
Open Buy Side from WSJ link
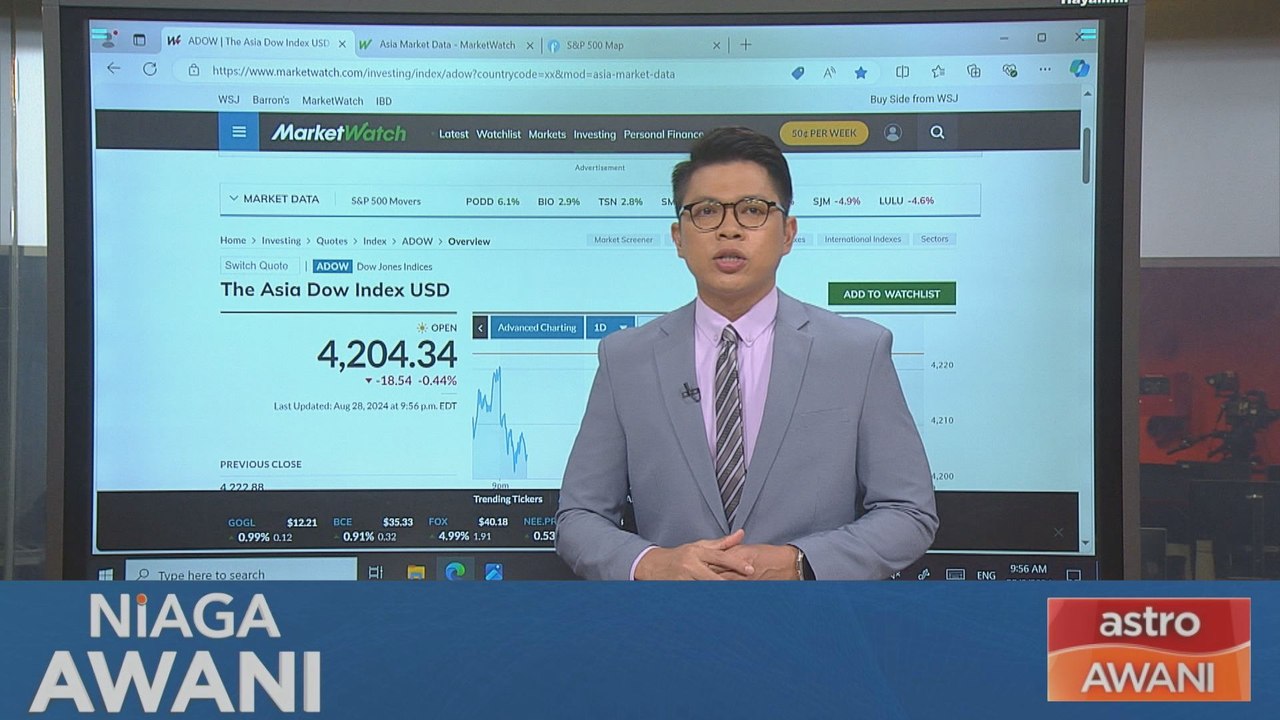914,99
